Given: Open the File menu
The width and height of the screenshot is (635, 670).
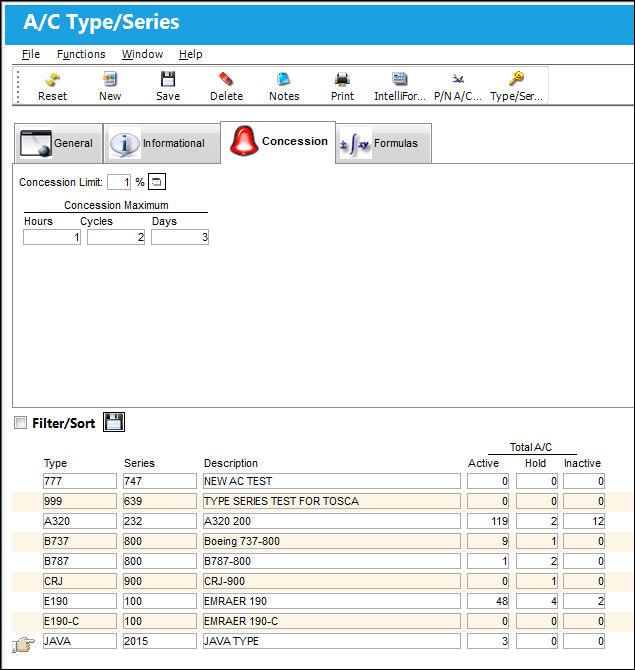Looking at the screenshot, I should 31,54.
